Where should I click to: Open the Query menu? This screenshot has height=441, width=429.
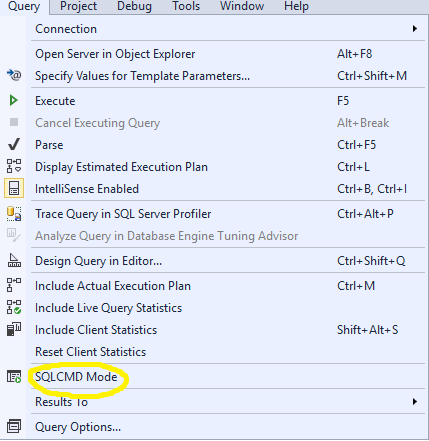24,6
